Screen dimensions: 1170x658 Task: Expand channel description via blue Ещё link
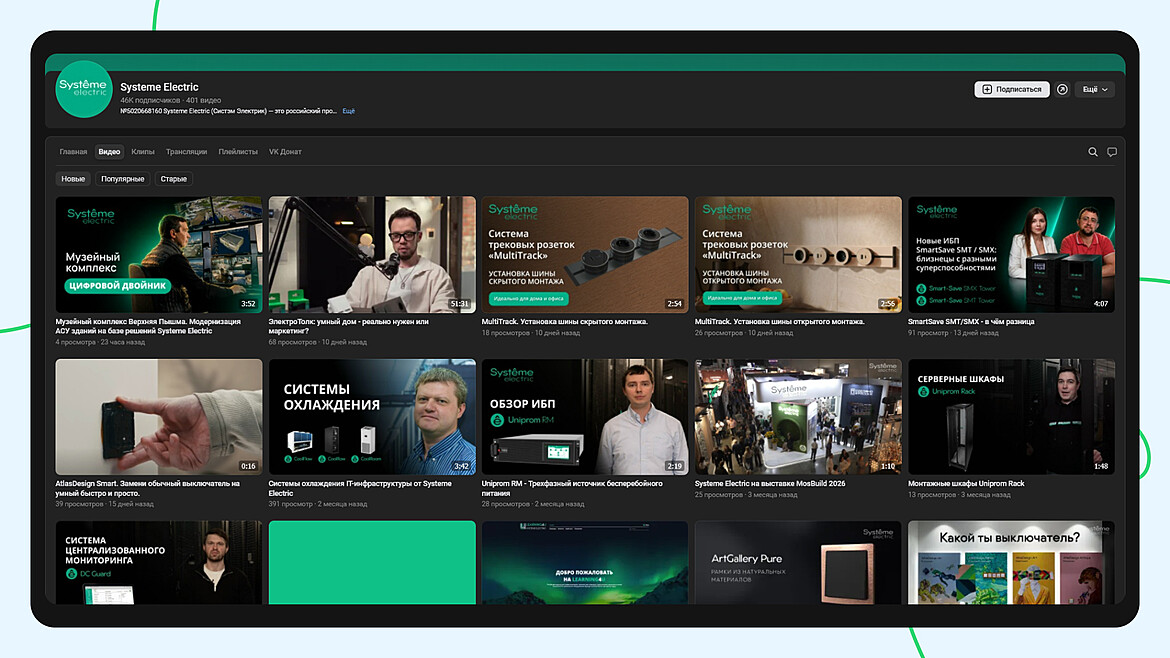tap(348, 111)
